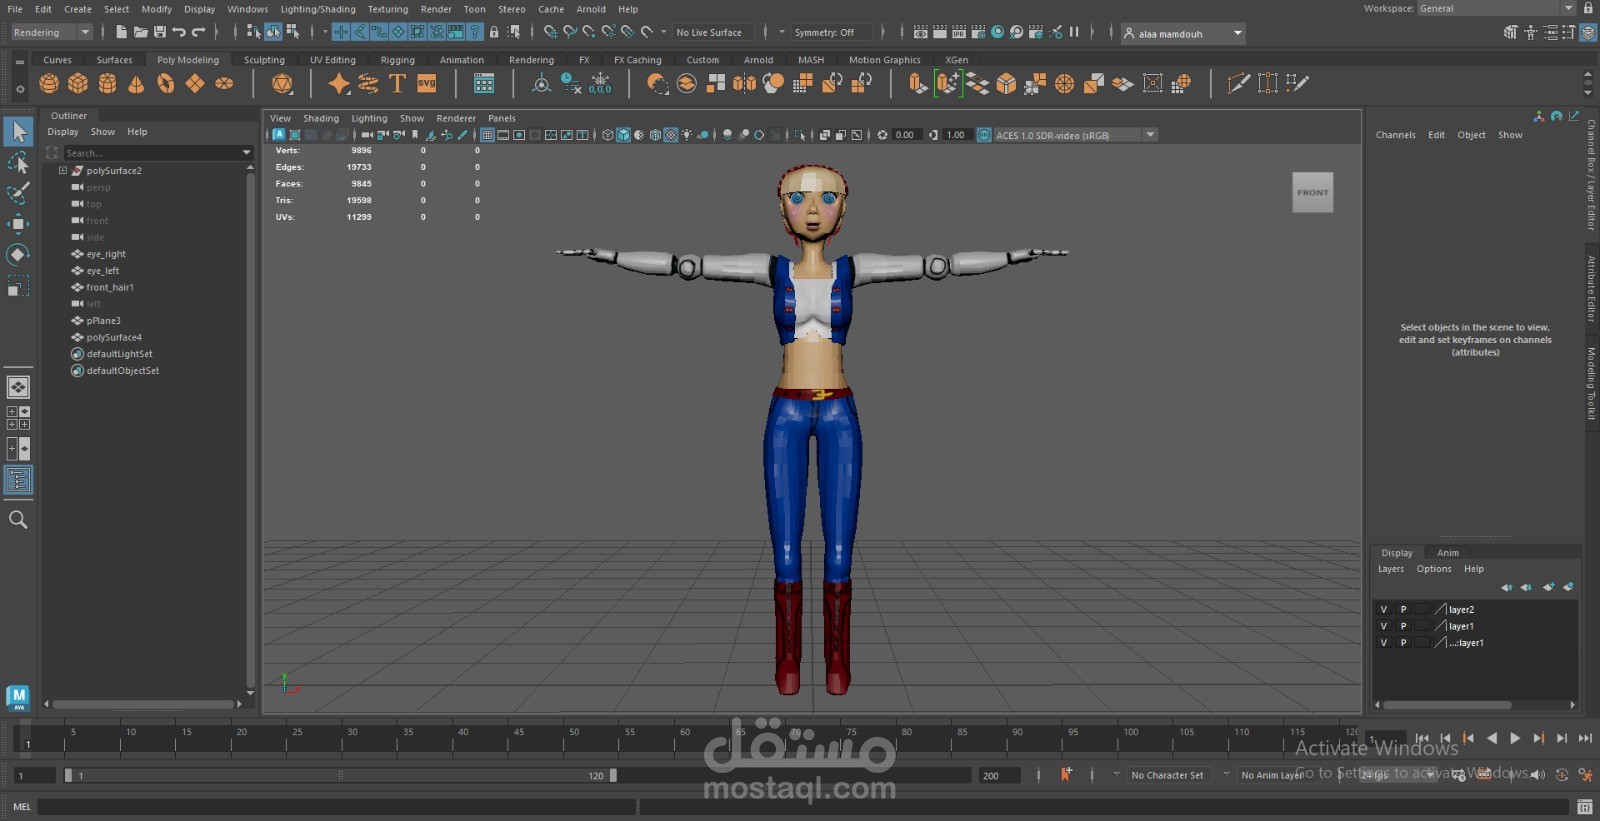The width and height of the screenshot is (1600, 821).
Task: Open Options menu in layer editor
Action: [x=1434, y=569]
